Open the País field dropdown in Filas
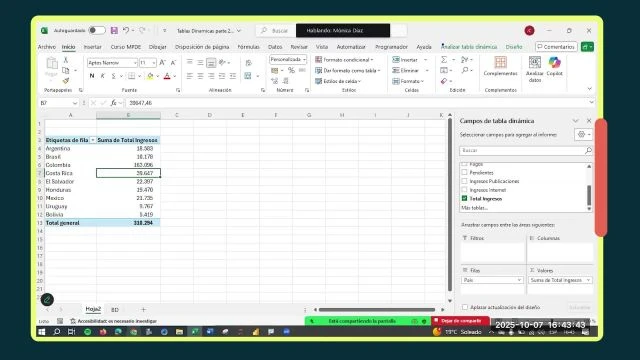The width and height of the screenshot is (640, 360). [x=519, y=280]
